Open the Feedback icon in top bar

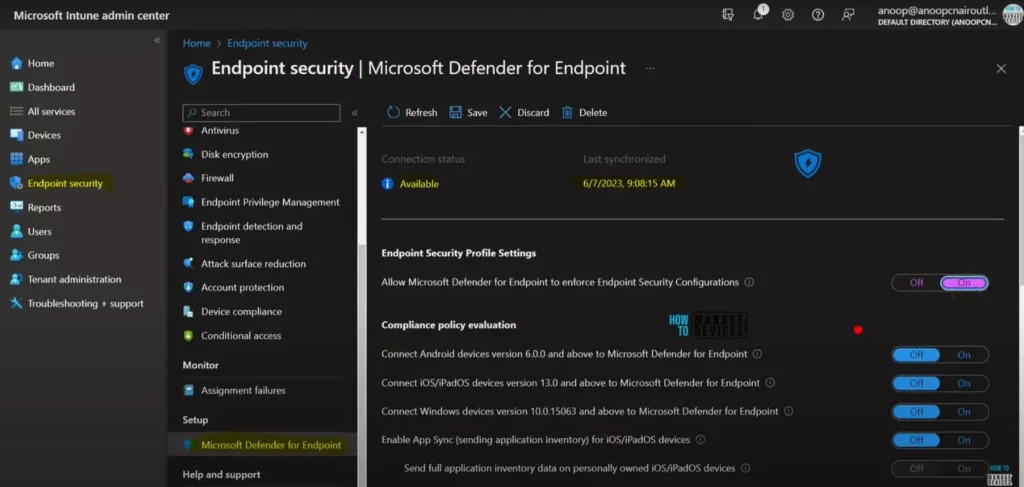click(848, 14)
